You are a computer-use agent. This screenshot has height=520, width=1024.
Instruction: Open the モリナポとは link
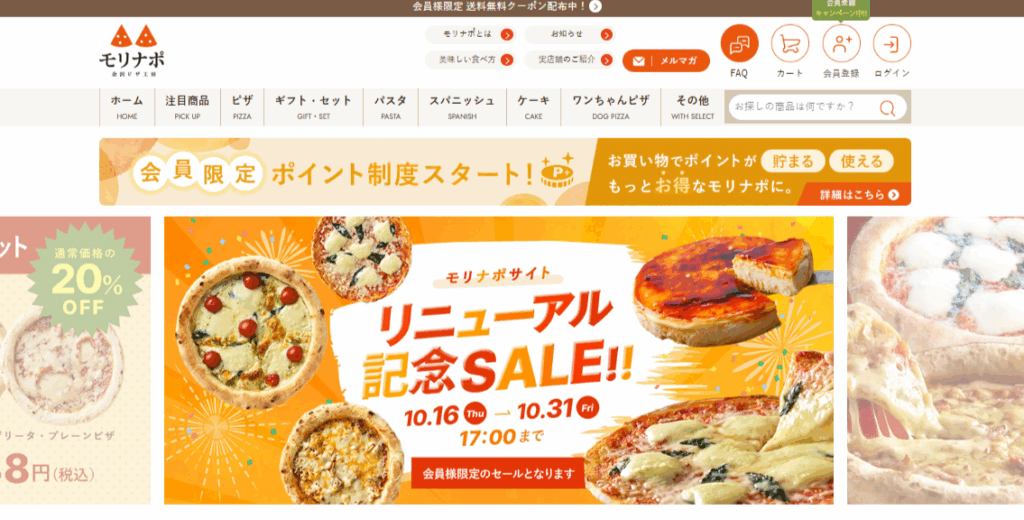pos(470,35)
